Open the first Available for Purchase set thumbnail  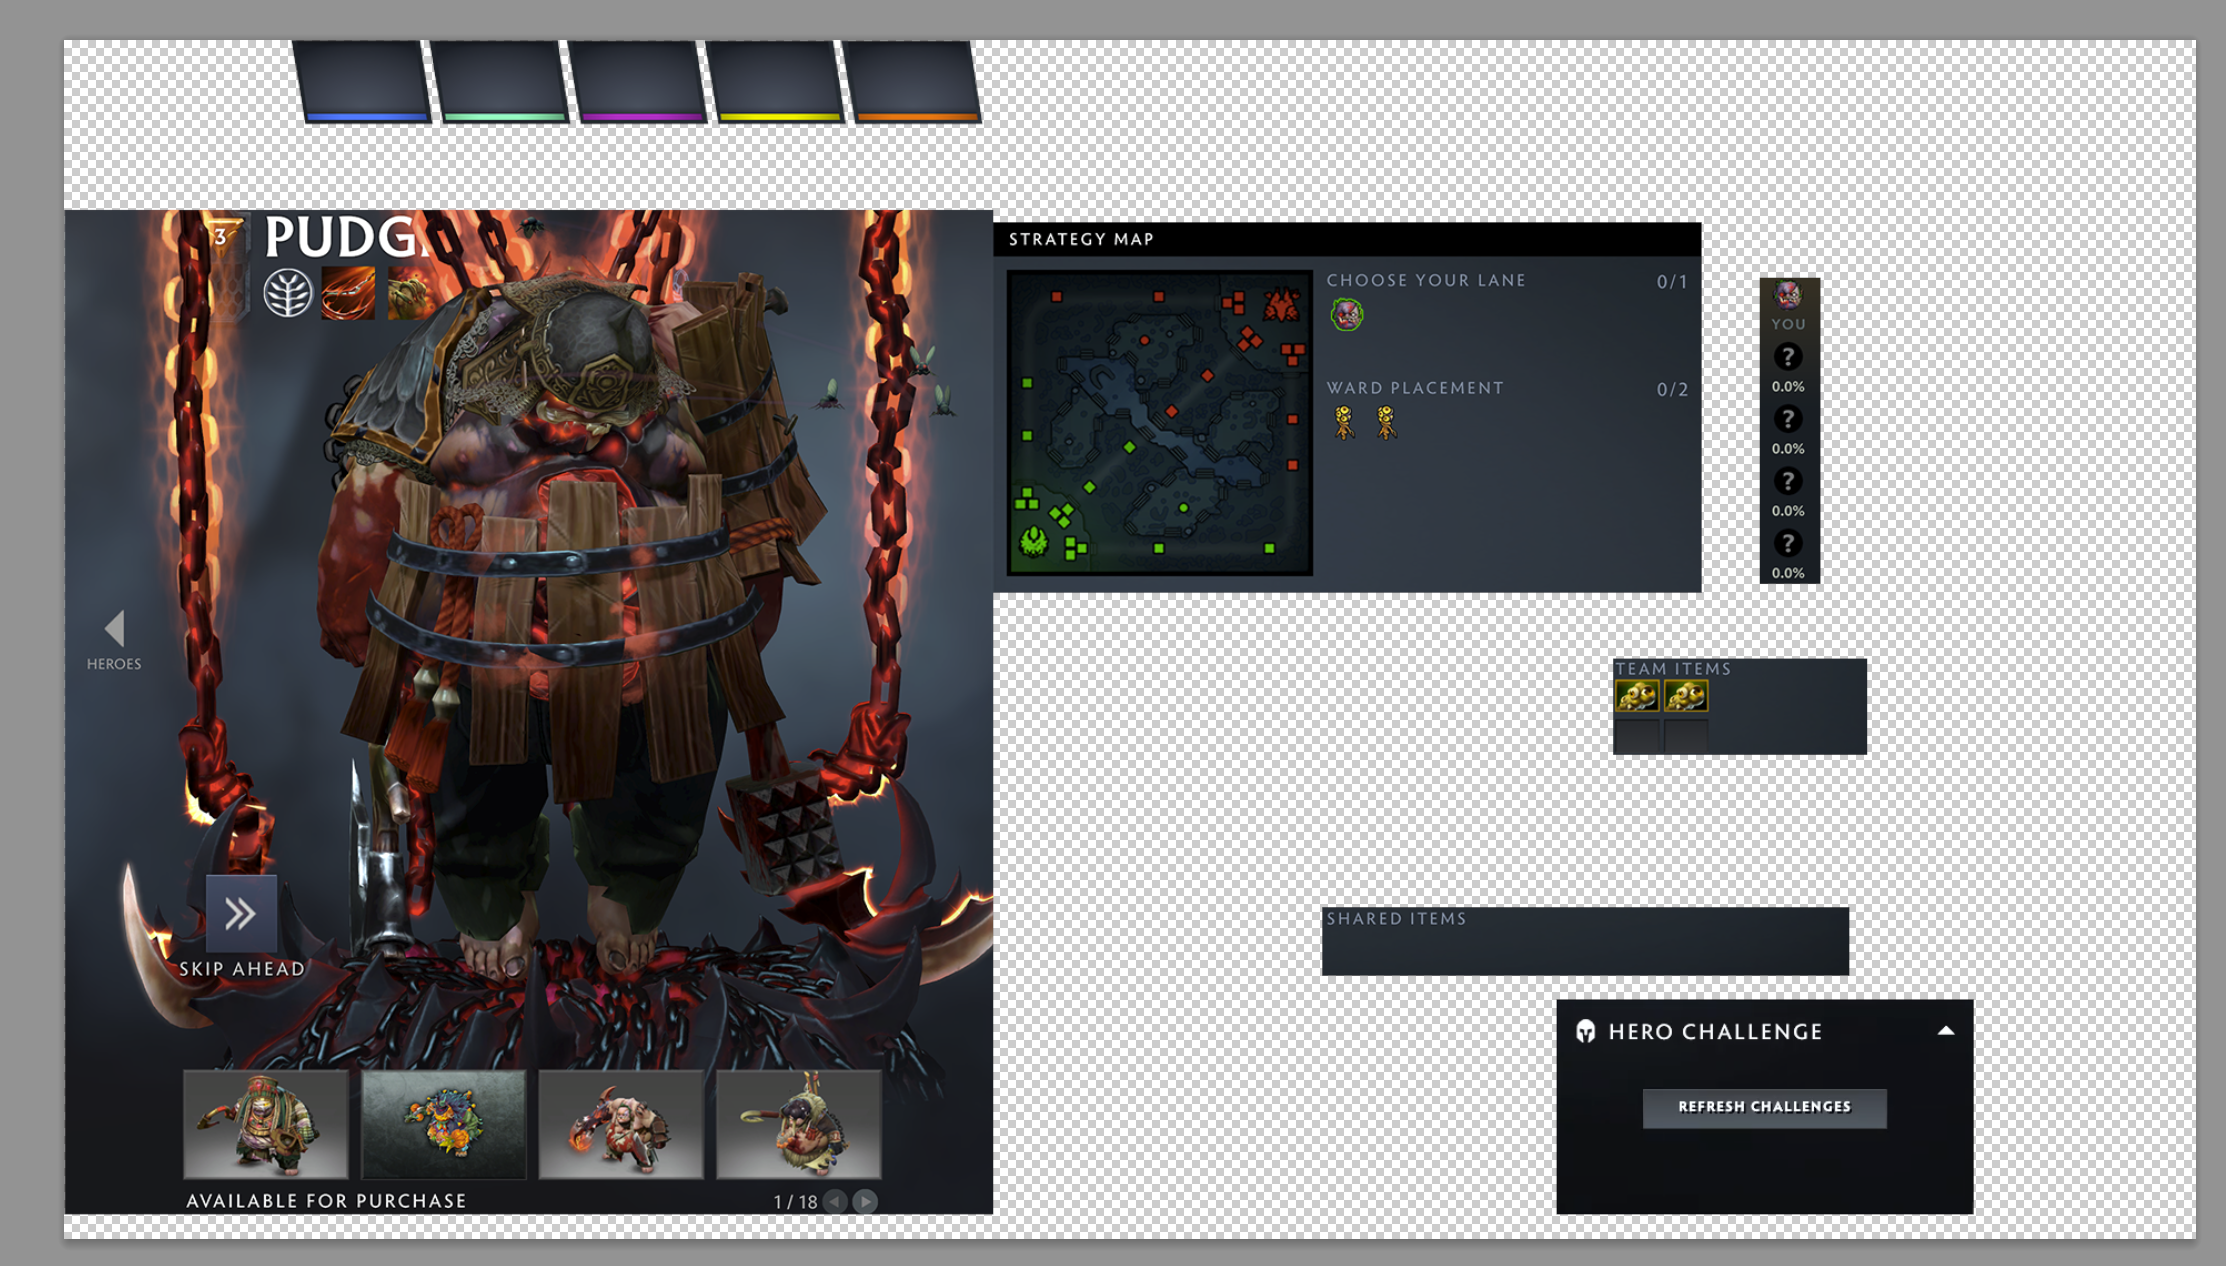(x=265, y=1123)
